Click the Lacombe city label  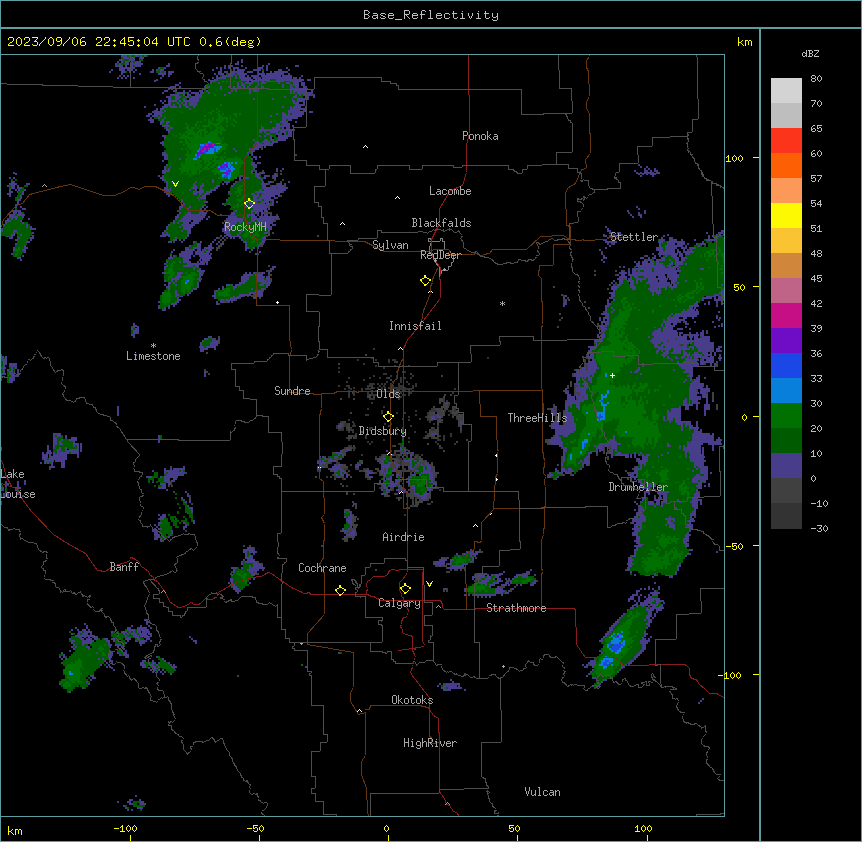[x=450, y=191]
